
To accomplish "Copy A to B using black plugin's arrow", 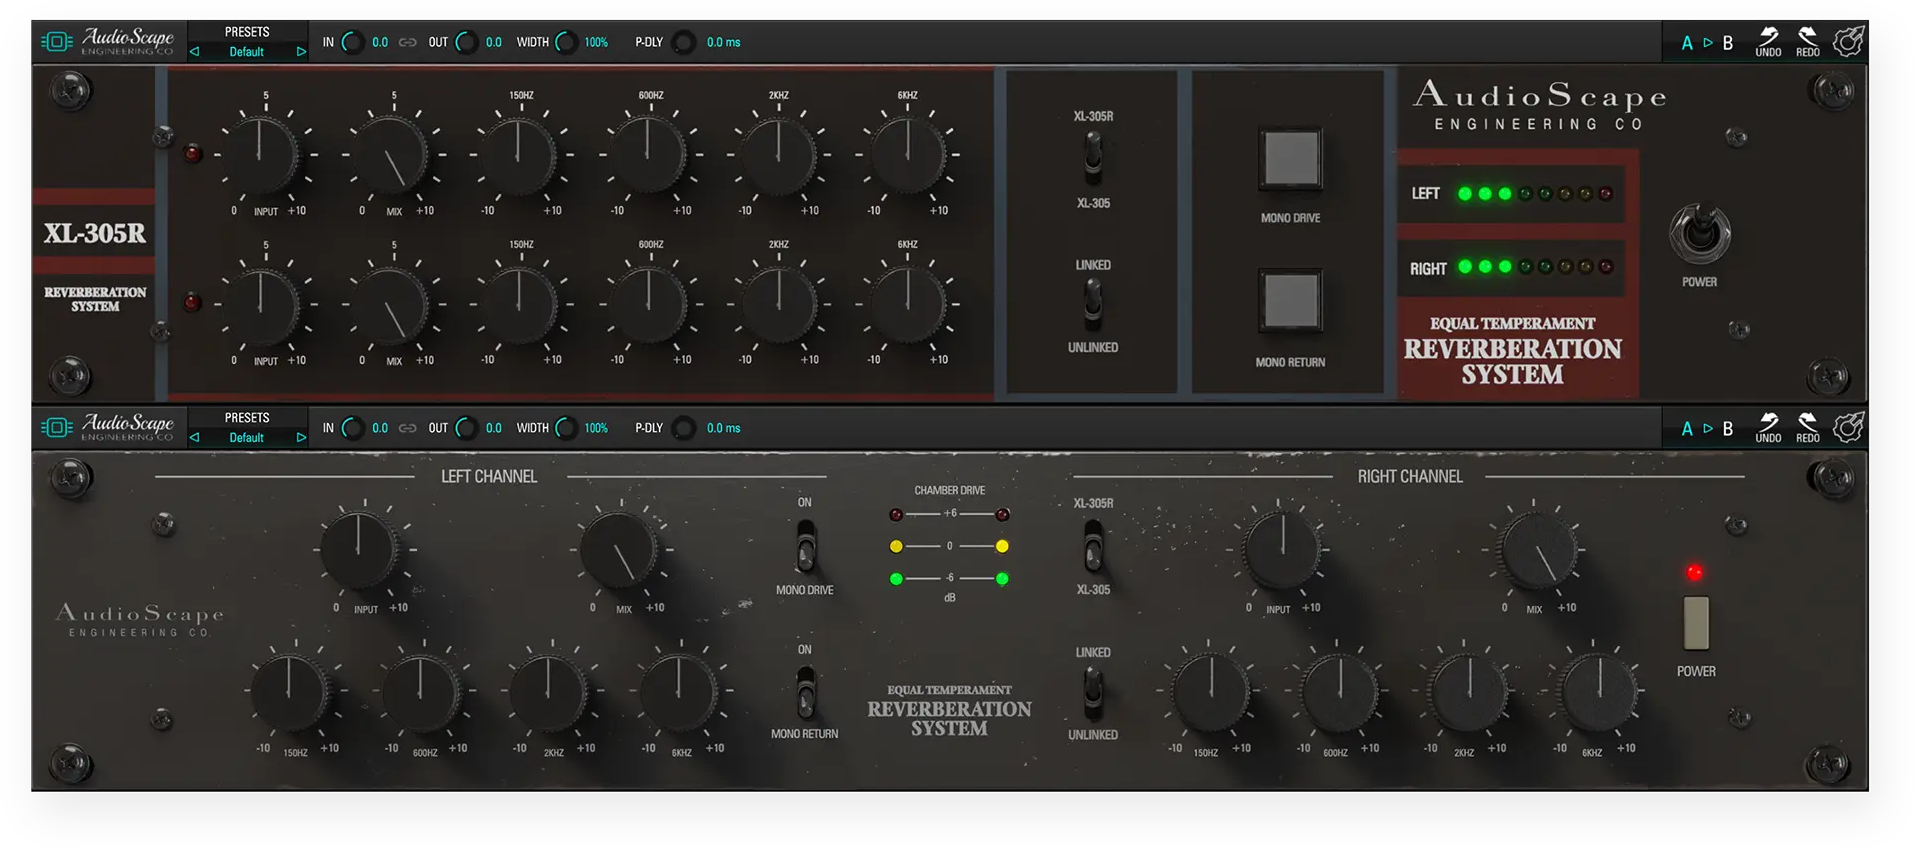I will coord(1708,429).
